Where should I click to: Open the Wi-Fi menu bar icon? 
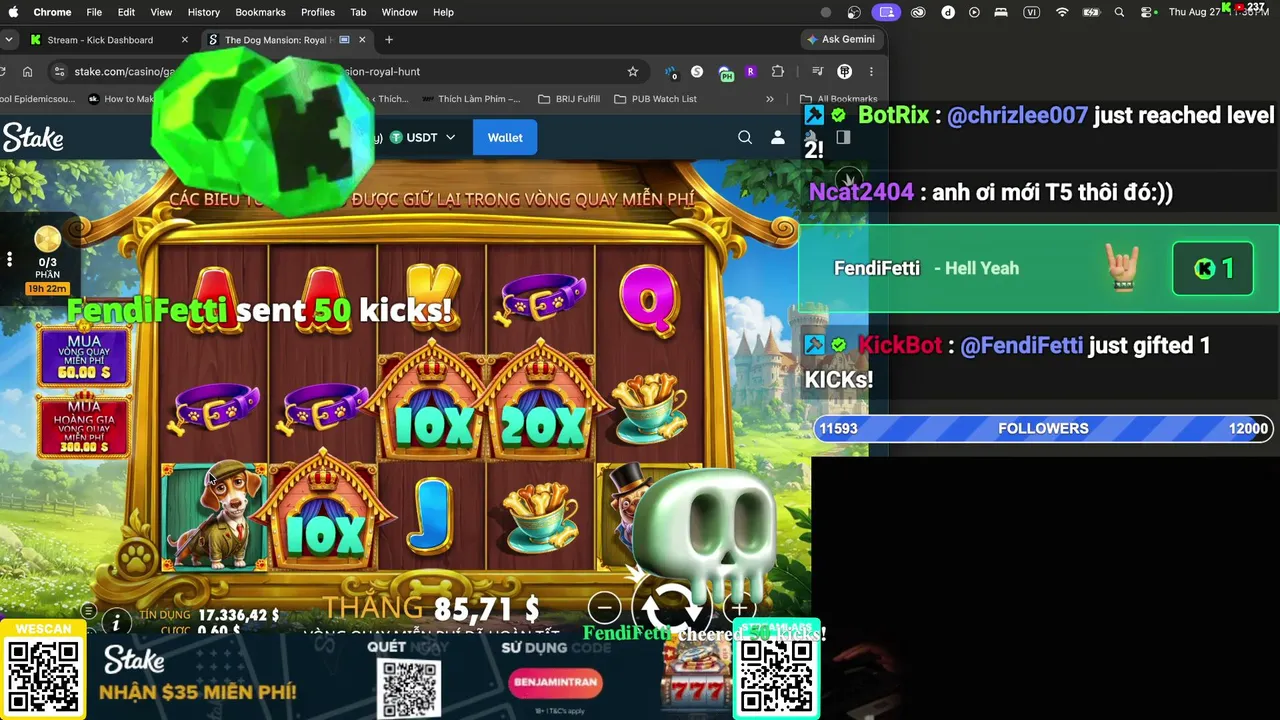pyautogui.click(x=1062, y=12)
